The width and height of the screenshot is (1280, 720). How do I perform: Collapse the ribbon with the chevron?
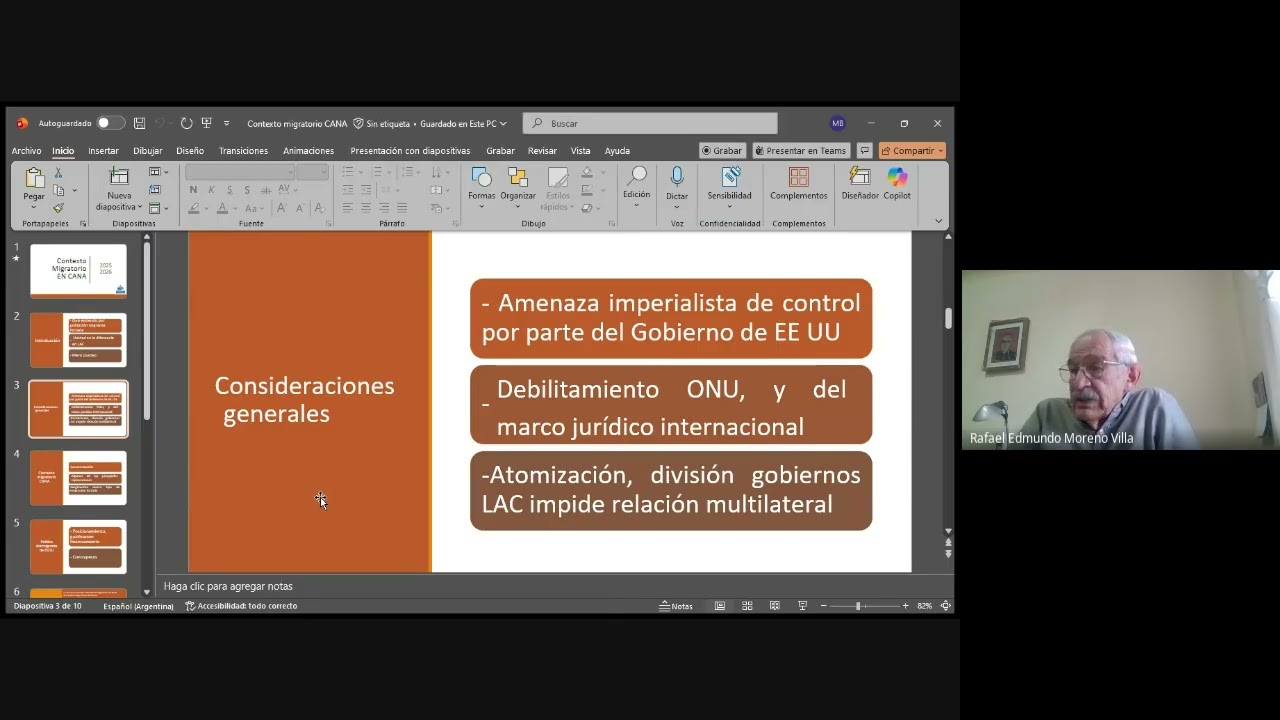(938, 221)
